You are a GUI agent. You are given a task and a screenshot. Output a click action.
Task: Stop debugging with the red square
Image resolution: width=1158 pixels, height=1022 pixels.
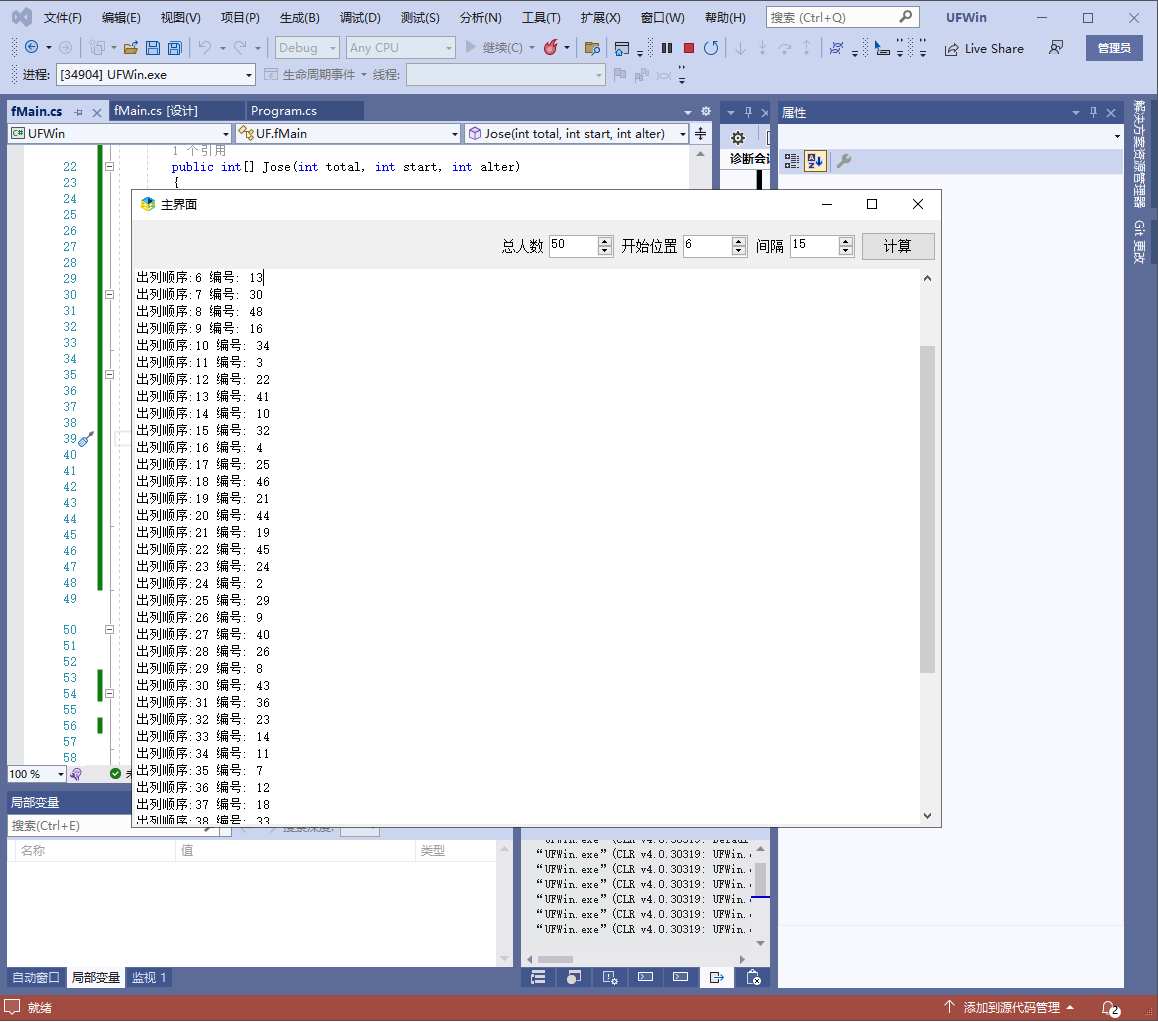(689, 48)
